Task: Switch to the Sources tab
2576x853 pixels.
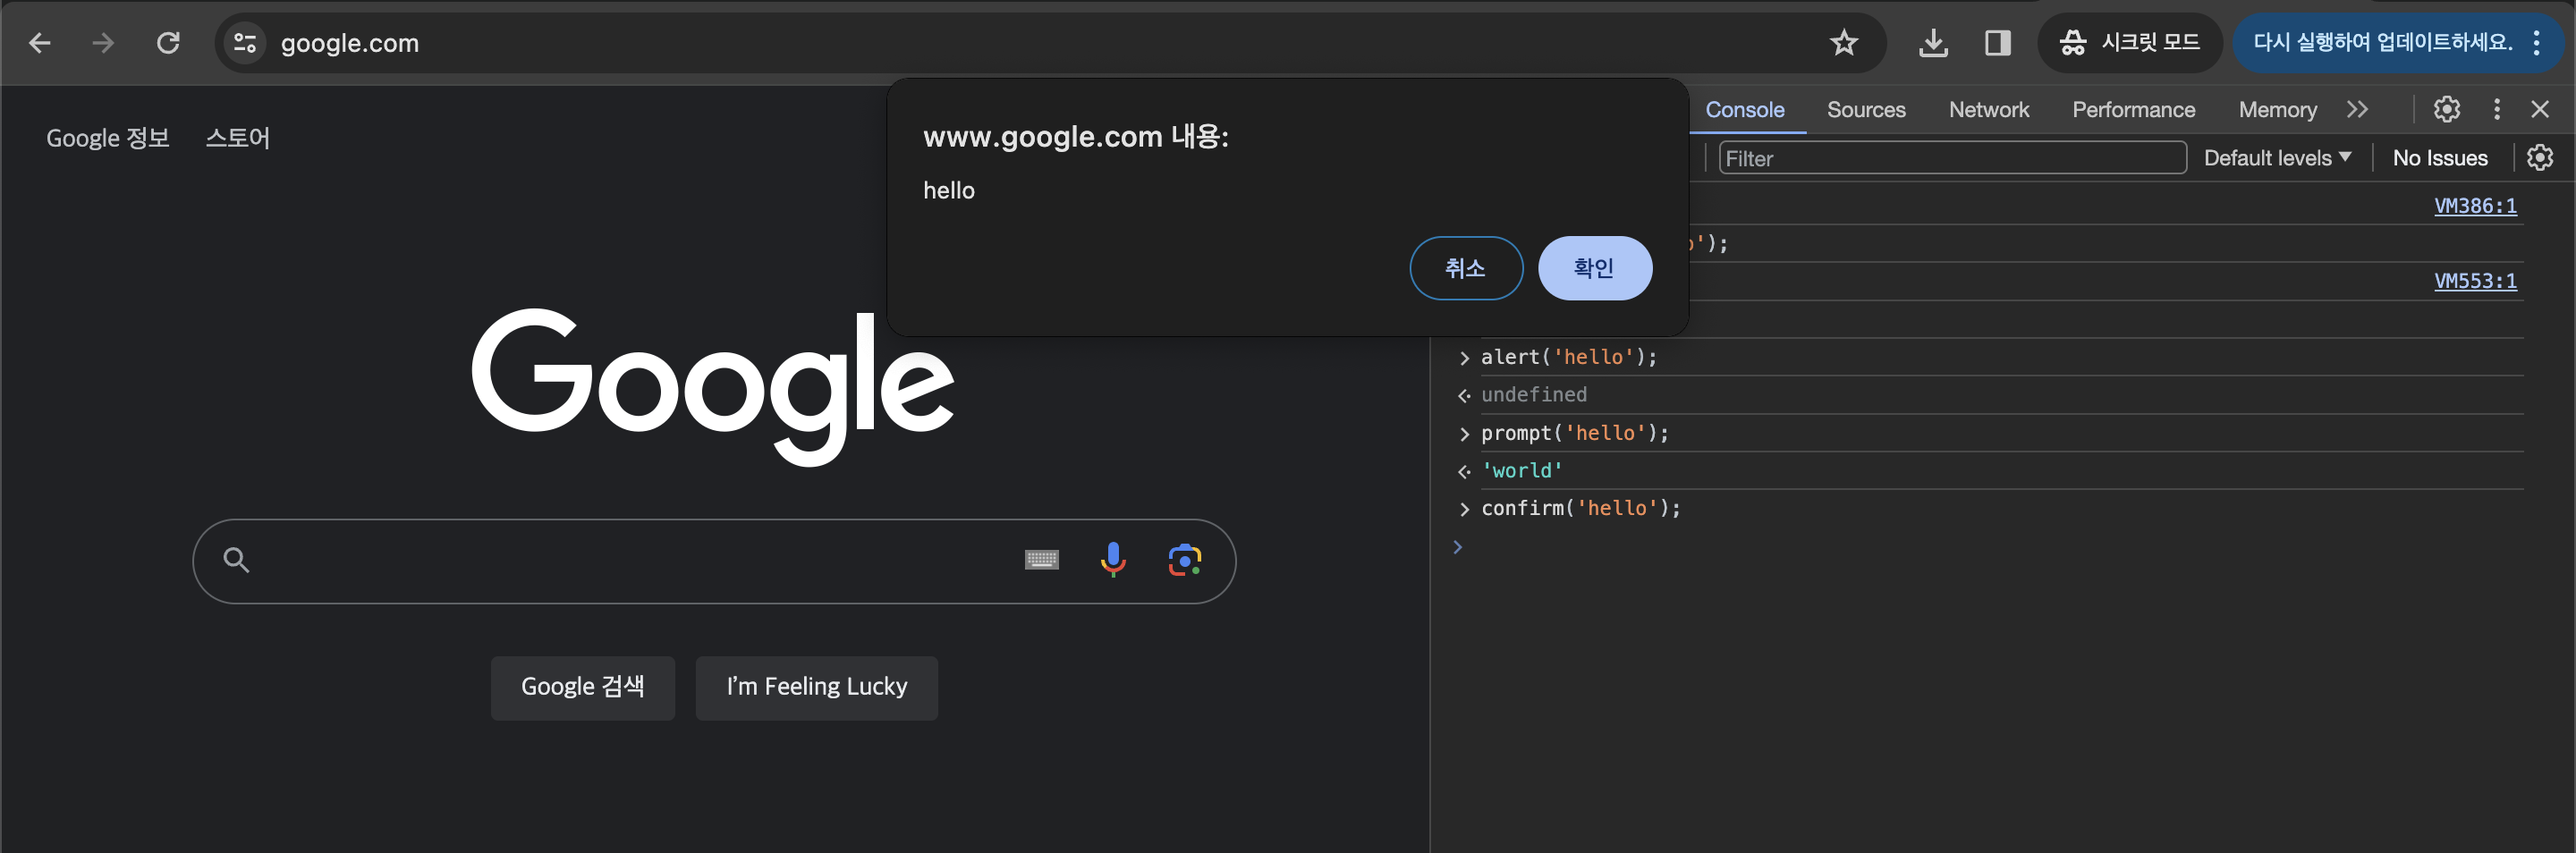Action: coord(1865,110)
